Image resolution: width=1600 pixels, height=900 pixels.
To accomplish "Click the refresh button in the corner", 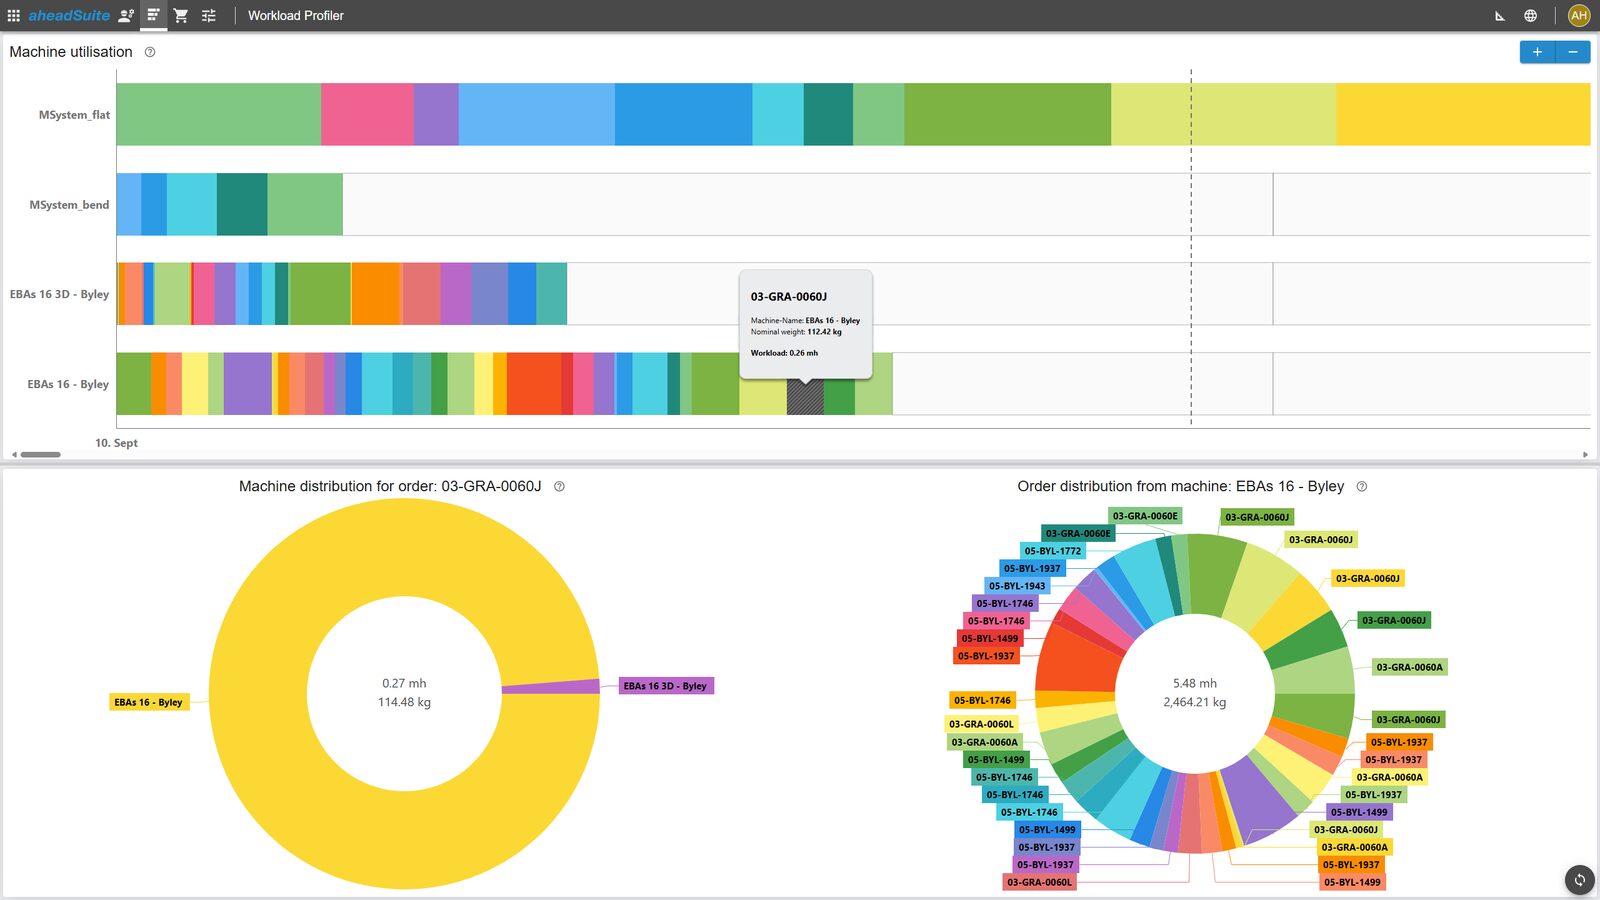I will coord(1580,880).
